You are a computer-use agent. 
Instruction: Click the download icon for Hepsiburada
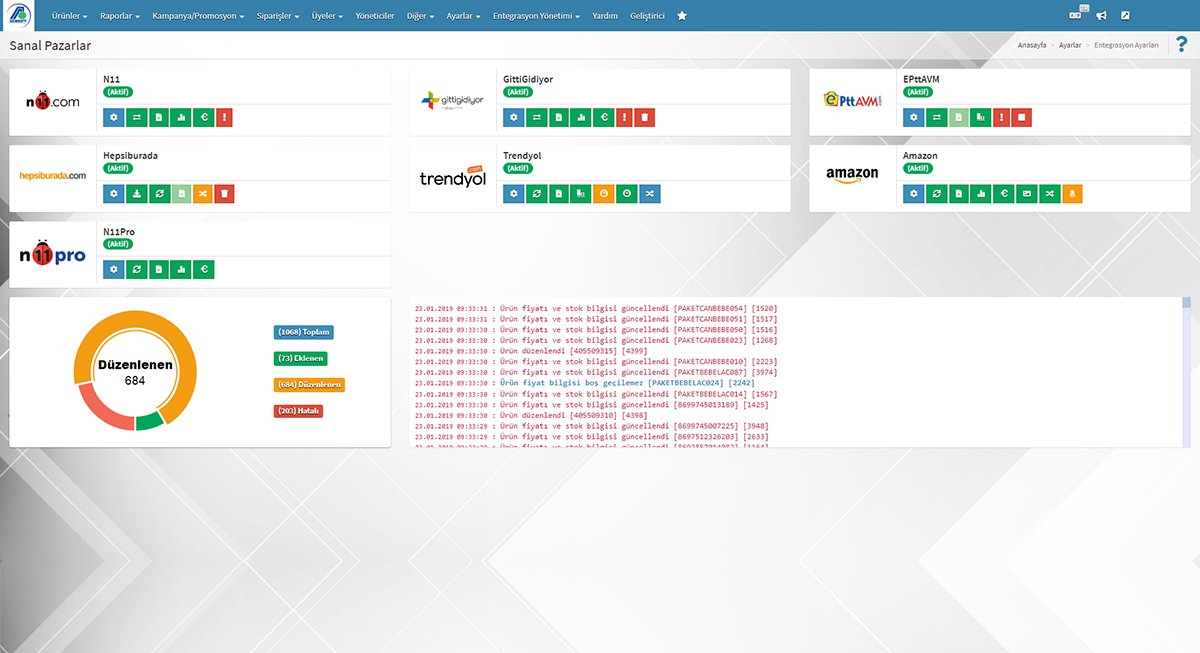click(136, 194)
